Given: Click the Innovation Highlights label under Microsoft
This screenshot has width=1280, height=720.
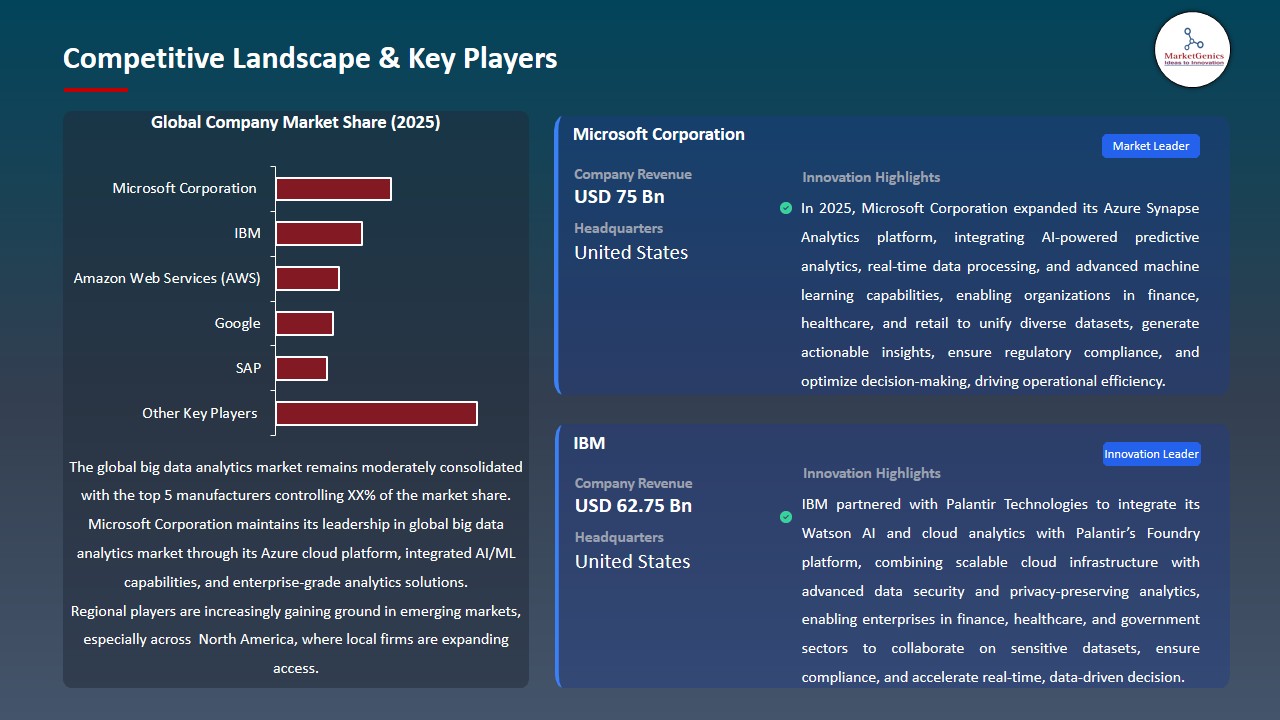Looking at the screenshot, I should coord(870,177).
